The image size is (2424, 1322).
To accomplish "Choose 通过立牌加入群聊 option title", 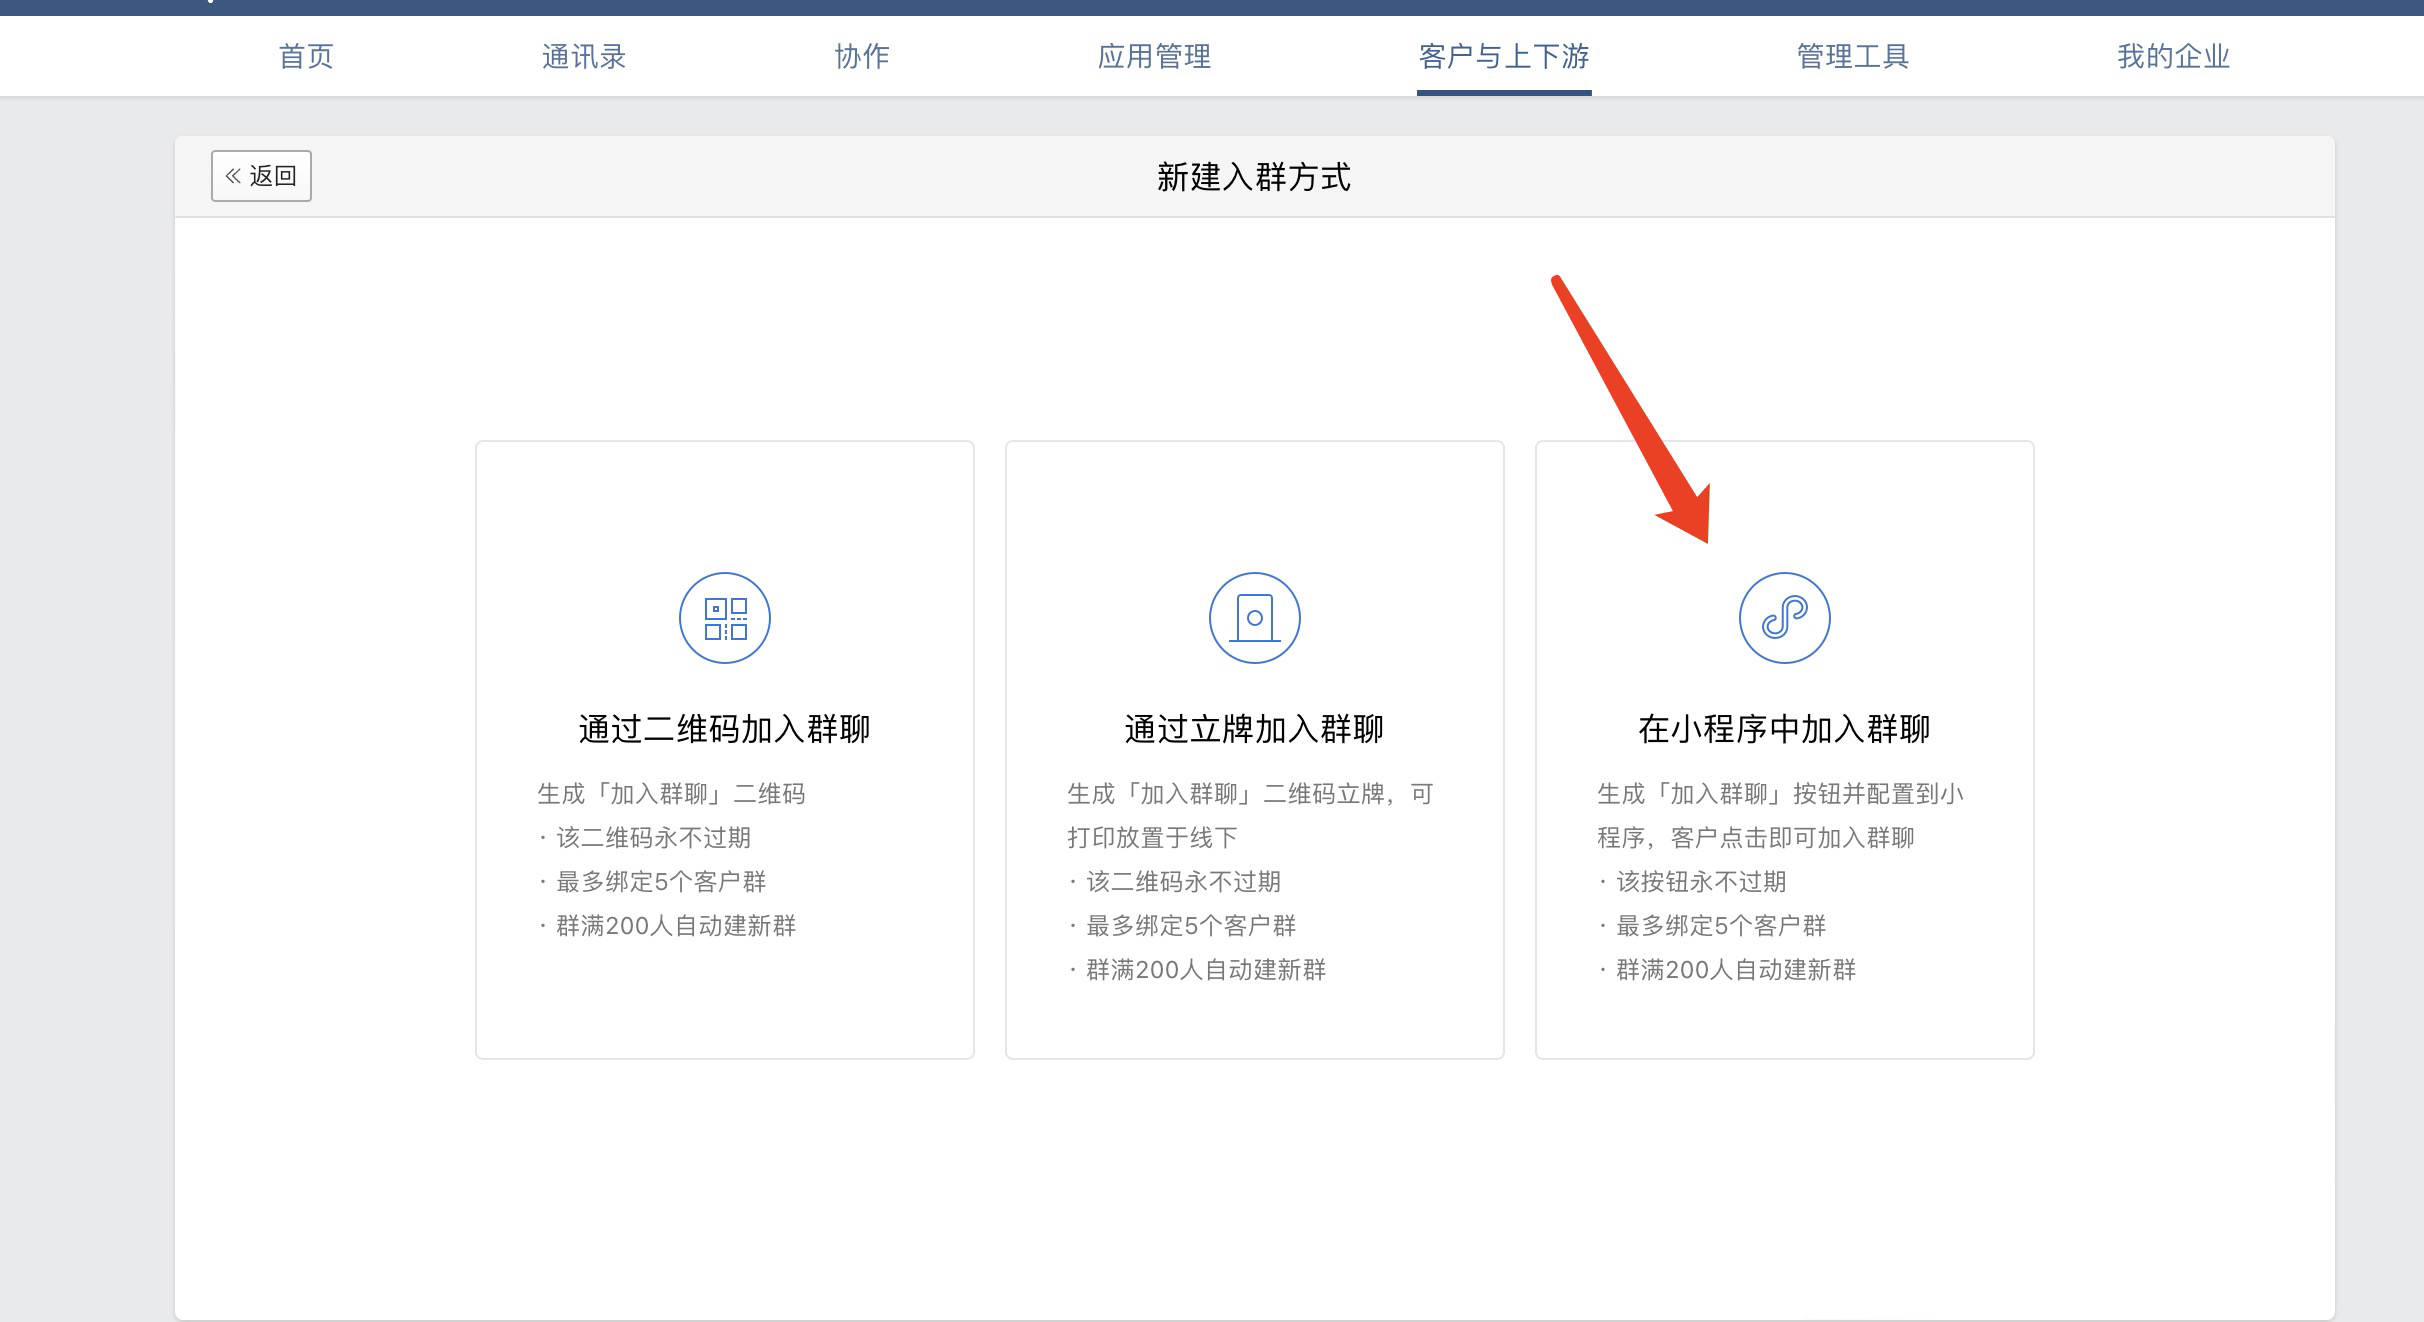I will tap(1254, 729).
